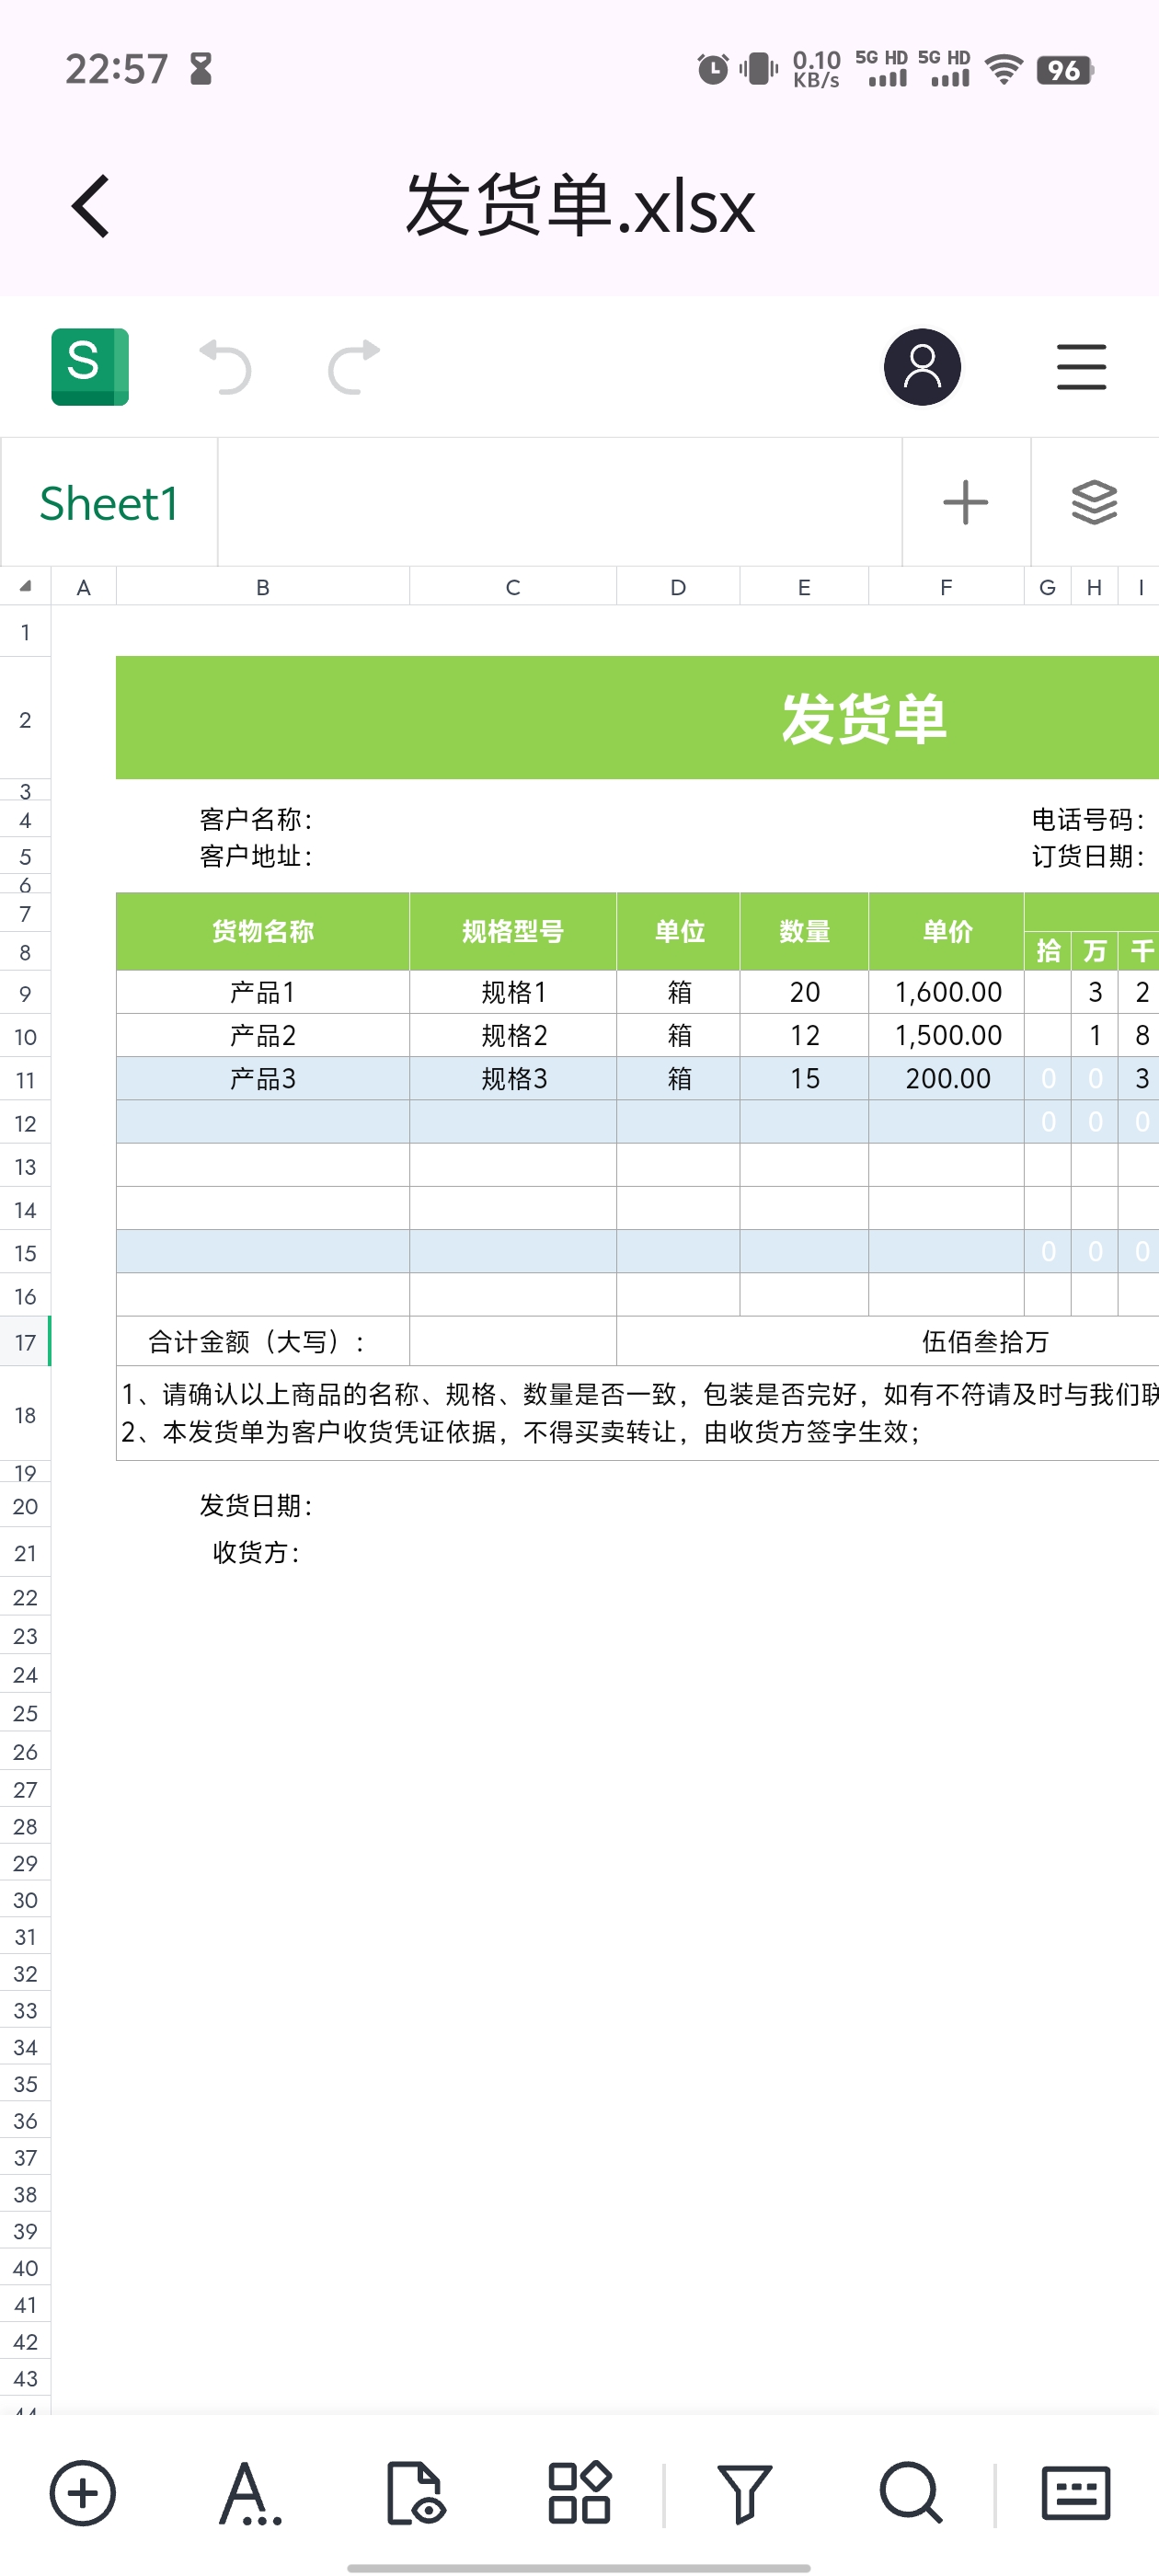This screenshot has height=2576, width=1159.
Task: Open the tools grid icon
Action: (x=579, y=2492)
